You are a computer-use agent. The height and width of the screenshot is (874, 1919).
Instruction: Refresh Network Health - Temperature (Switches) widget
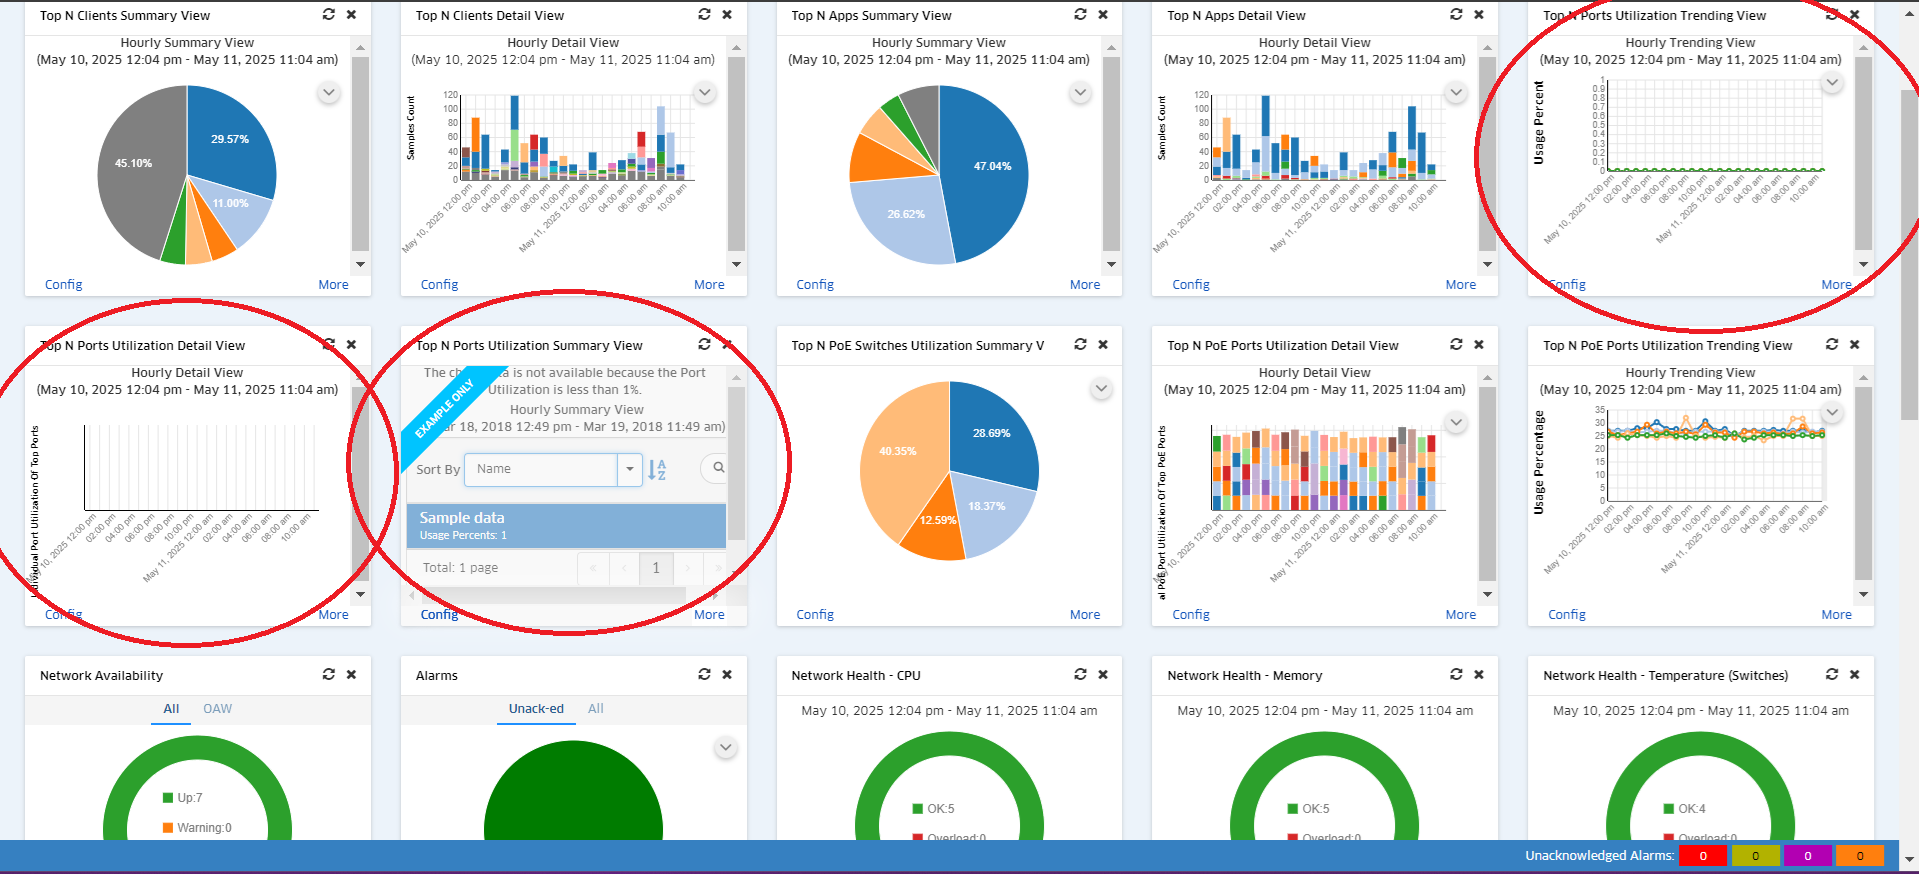[1832, 674]
